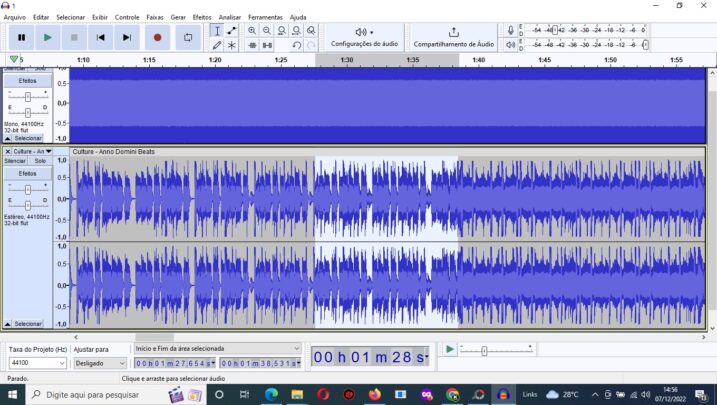Click the Undo arrow icon
The image size is (717, 405).
pos(296,45)
